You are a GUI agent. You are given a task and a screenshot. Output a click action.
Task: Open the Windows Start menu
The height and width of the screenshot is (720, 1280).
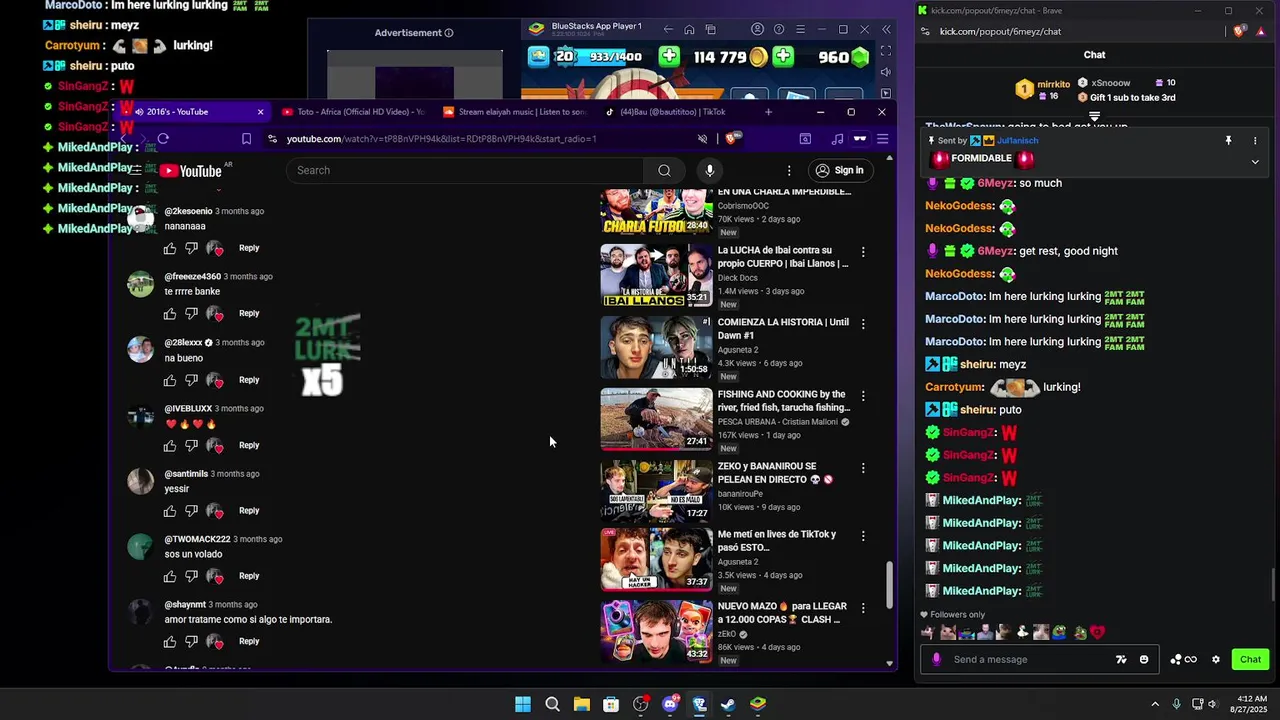(x=523, y=704)
